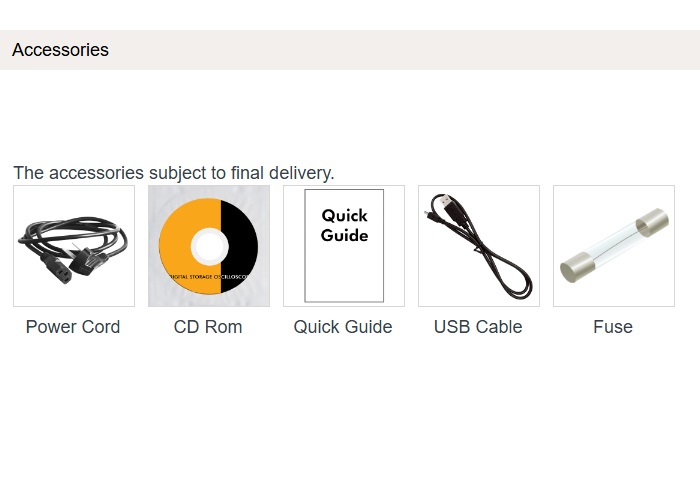700x500 pixels.
Task: Select the Quick Guide booklet picture
Action: click(343, 245)
